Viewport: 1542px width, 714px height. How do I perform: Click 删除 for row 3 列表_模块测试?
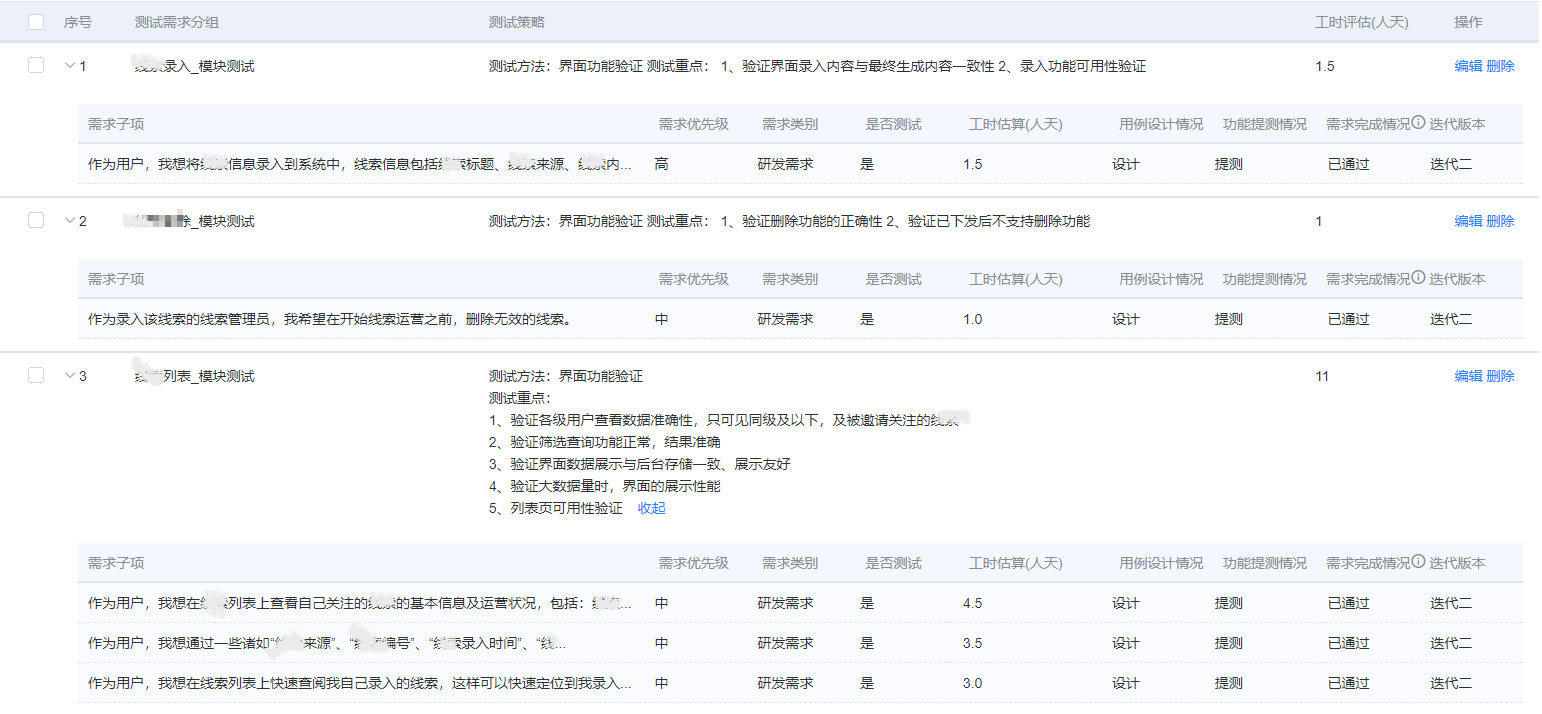tap(1500, 376)
